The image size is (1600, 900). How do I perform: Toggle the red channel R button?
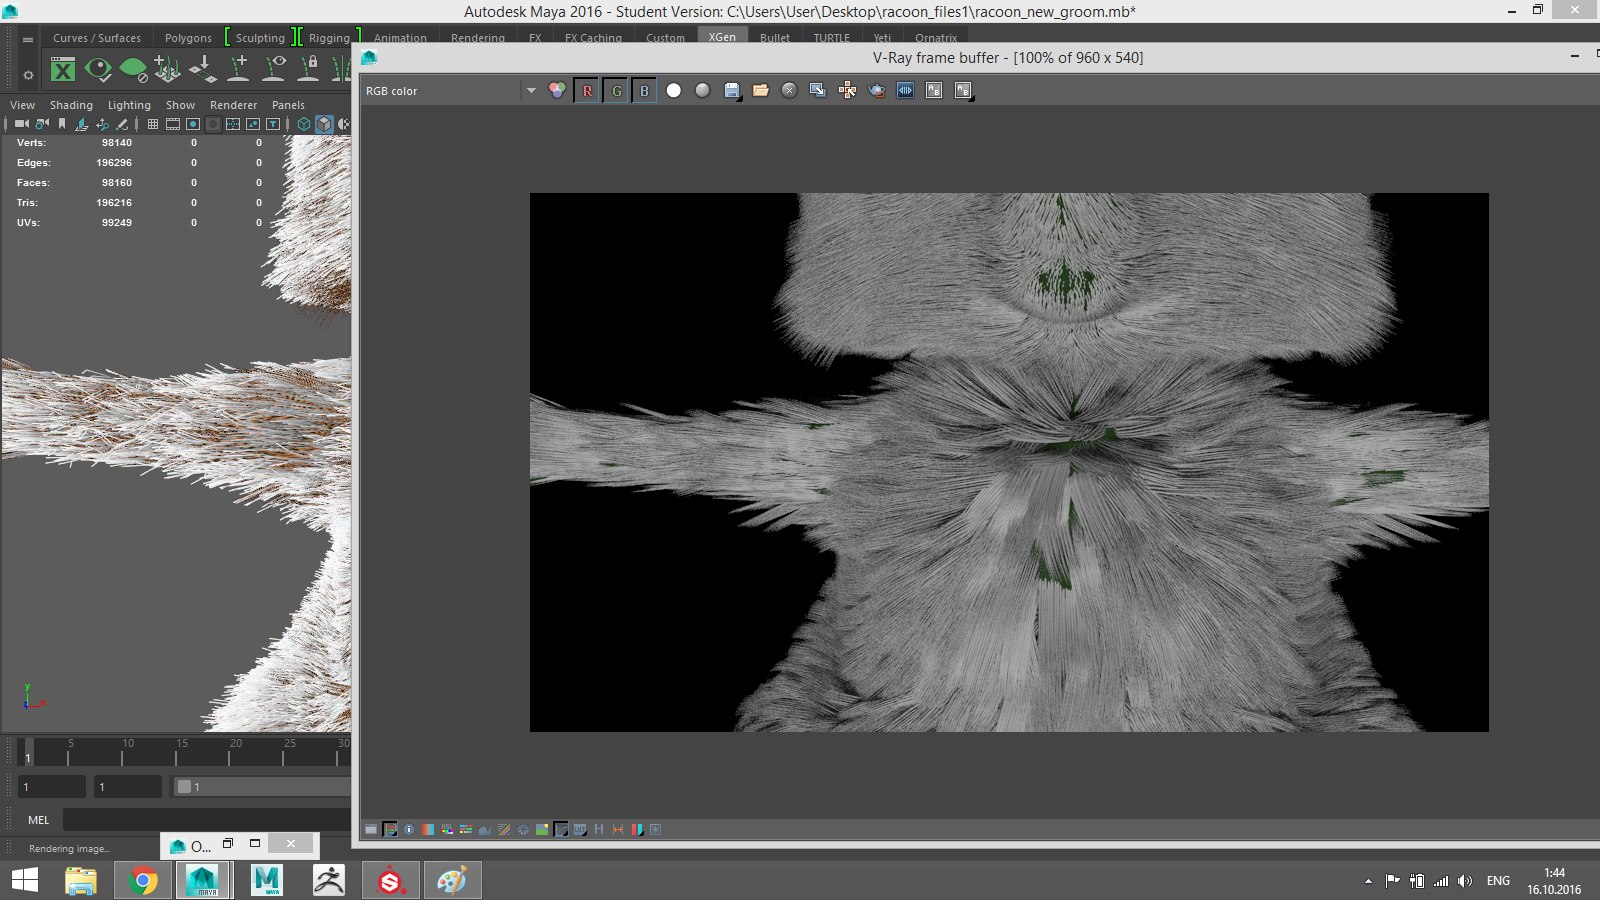tap(587, 91)
